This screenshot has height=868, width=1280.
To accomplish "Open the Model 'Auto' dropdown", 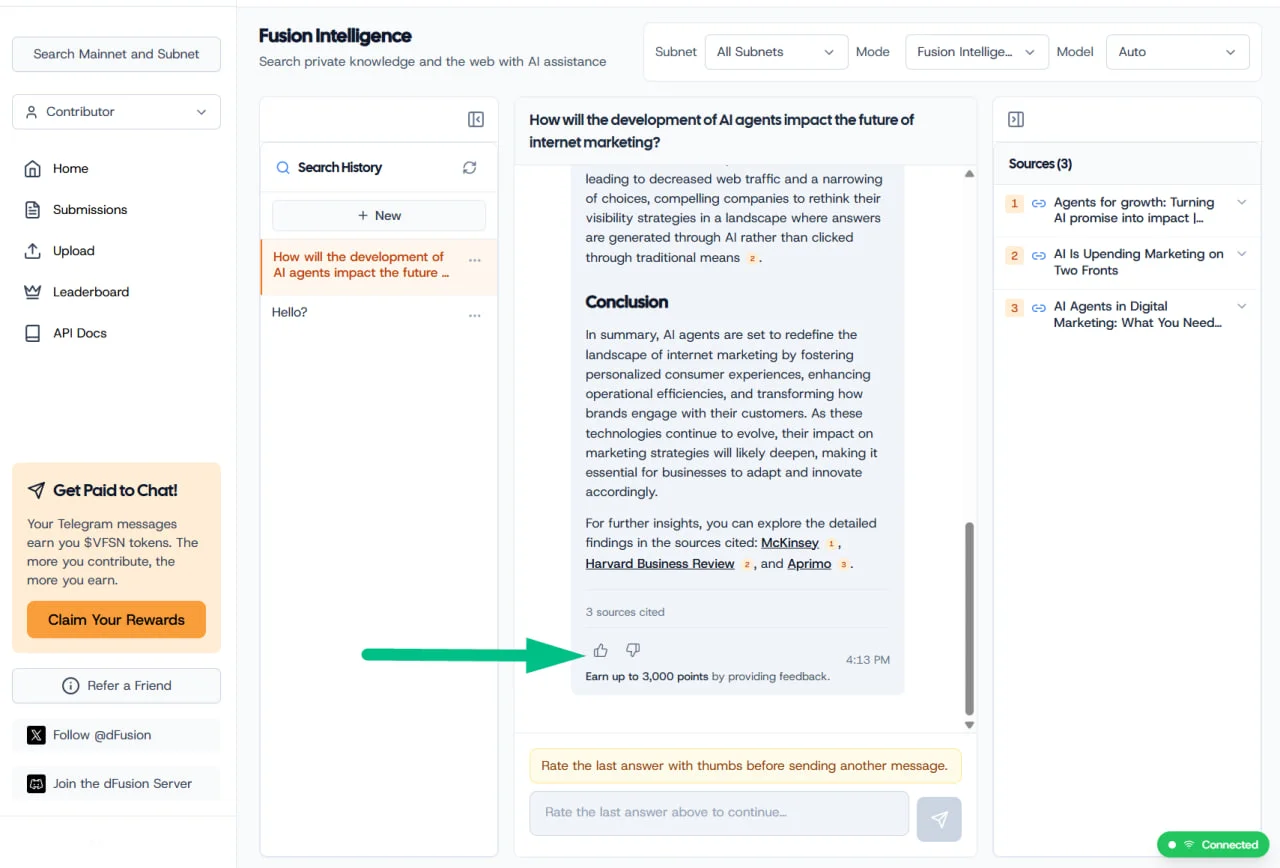I will pos(1178,52).
